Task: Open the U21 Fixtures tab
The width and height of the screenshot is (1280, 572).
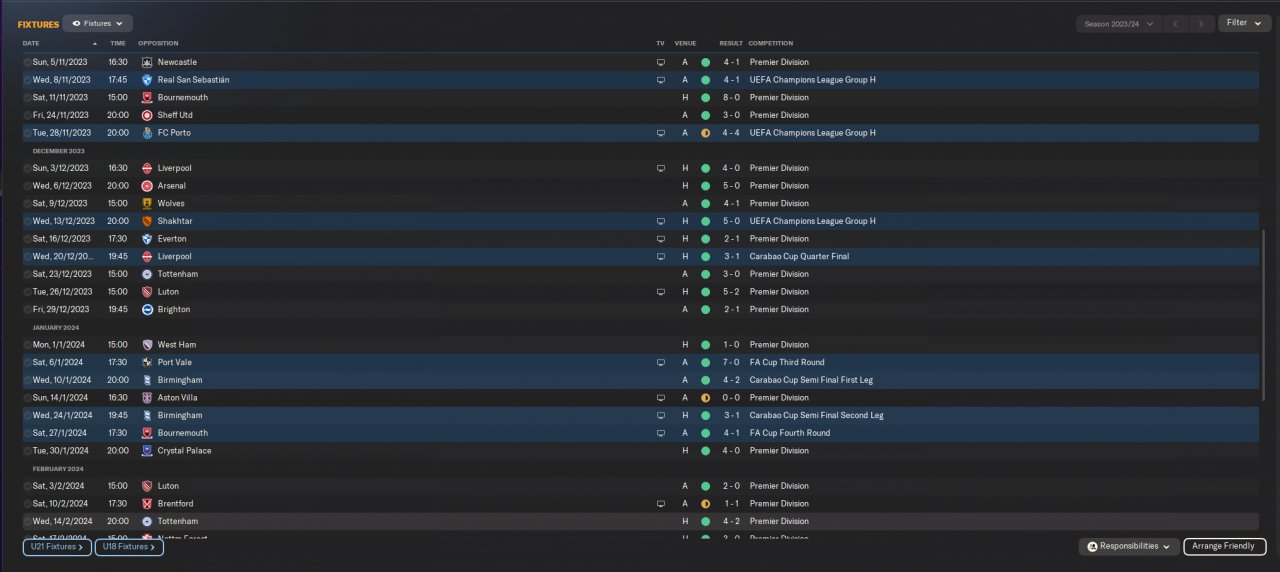Action: 57,547
